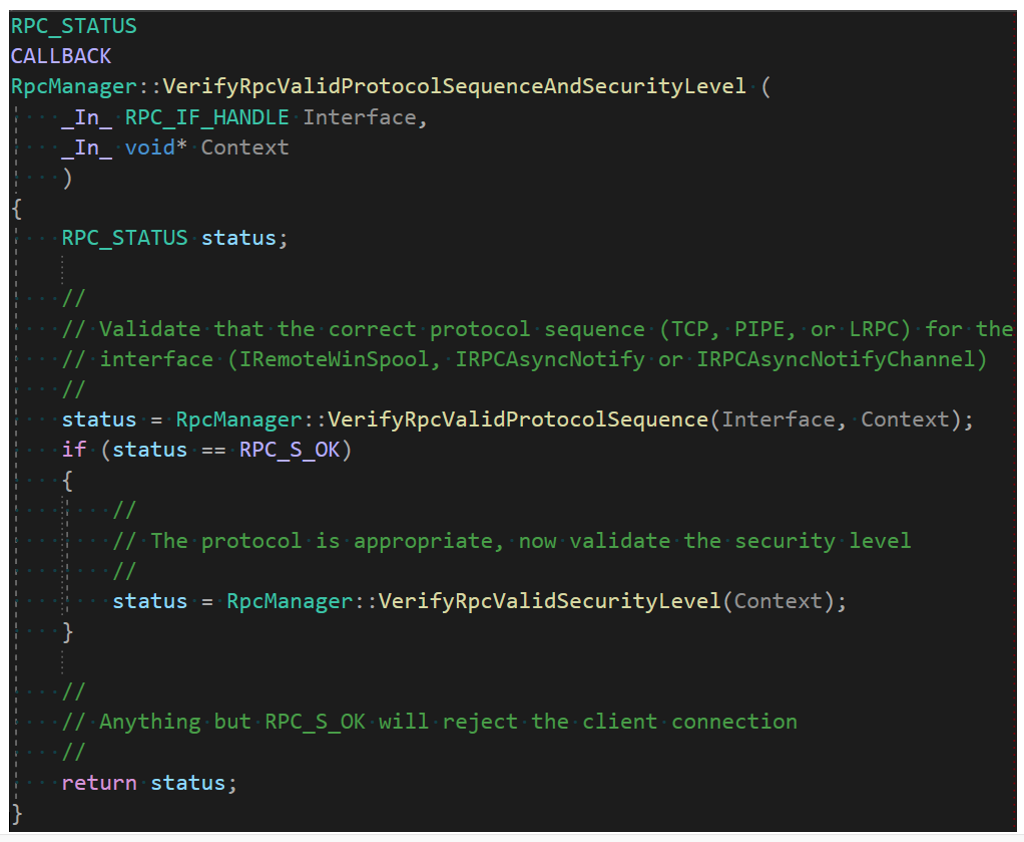The image size is (1024, 842).
Task: Click the opening brace of the function body
Action: (16, 208)
